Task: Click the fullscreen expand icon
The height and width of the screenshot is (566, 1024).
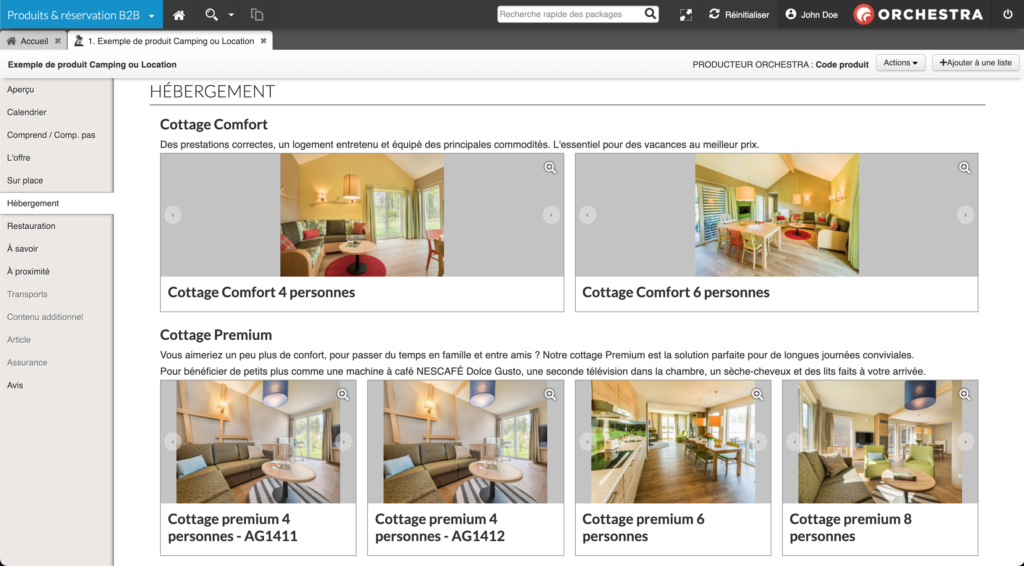Action: coord(685,15)
